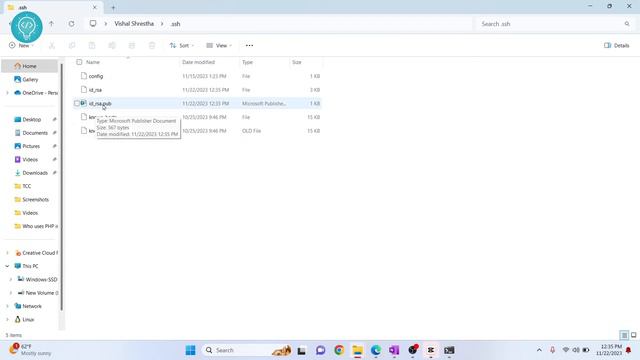Image resolution: width=640 pixels, height=360 pixels.
Task: Click the Share icon in toolbar
Action: click(132, 45)
